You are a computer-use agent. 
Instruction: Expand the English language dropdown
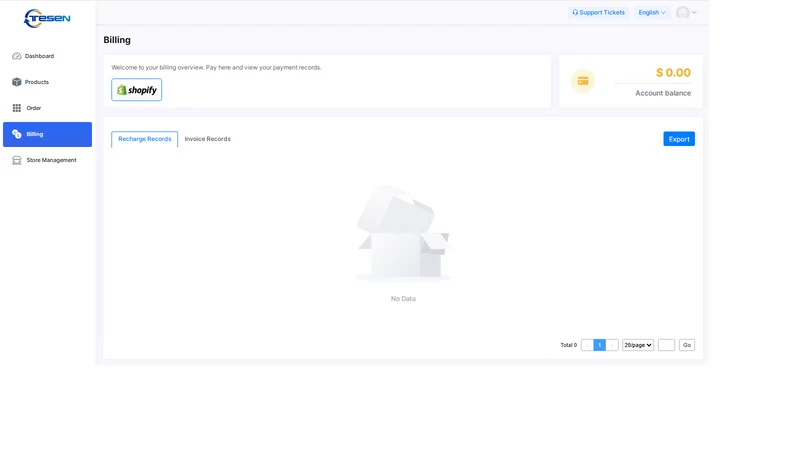[652, 12]
